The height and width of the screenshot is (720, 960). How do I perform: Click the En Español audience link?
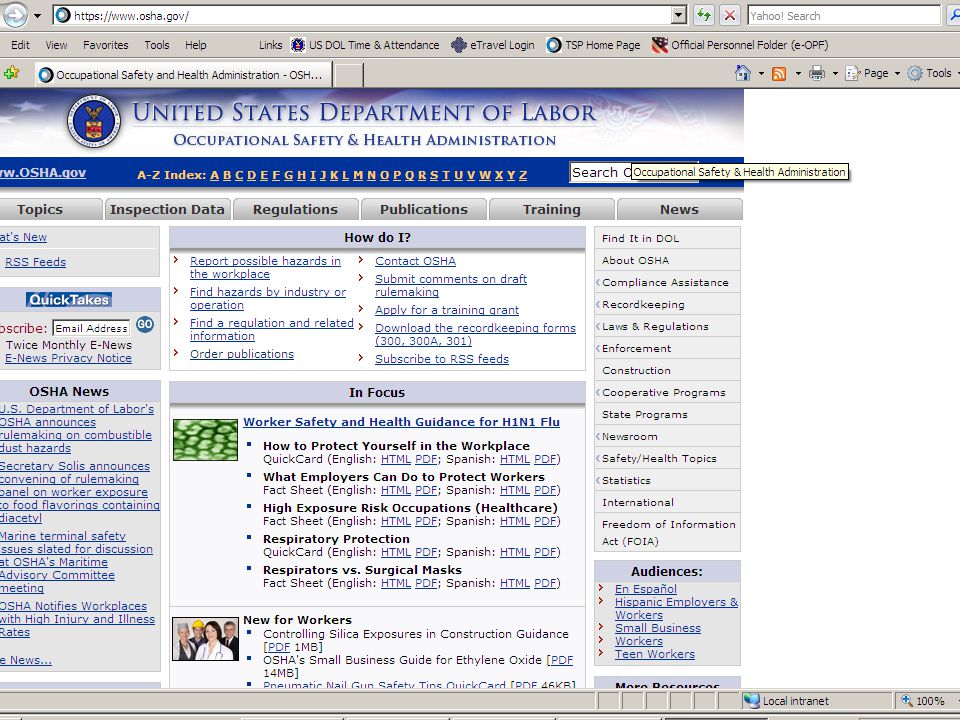[x=646, y=589]
